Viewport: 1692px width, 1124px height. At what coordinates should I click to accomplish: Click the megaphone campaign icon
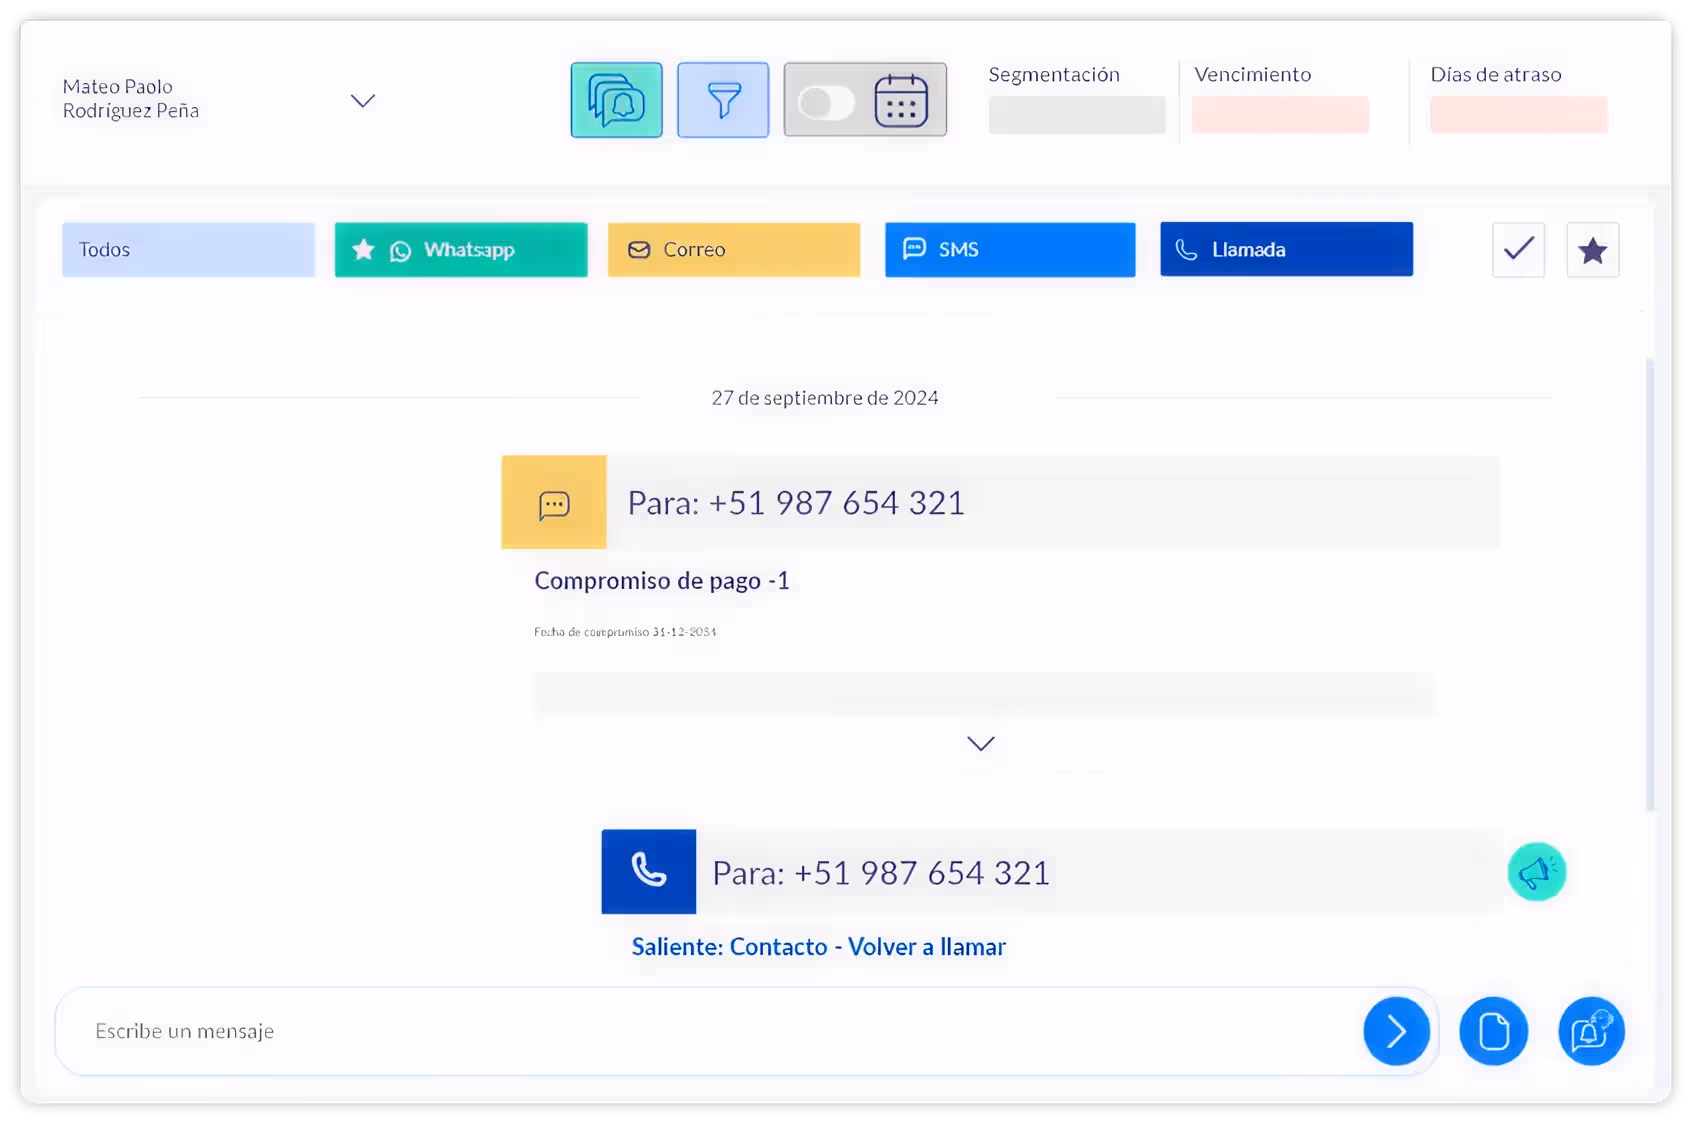click(x=1537, y=871)
